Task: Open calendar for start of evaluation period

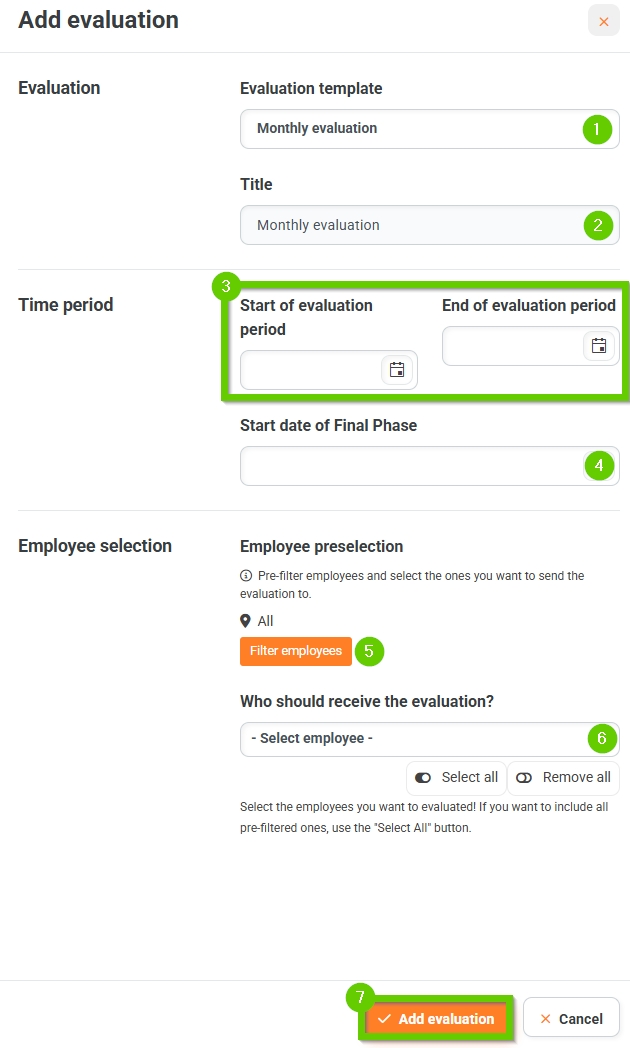Action: (x=397, y=370)
